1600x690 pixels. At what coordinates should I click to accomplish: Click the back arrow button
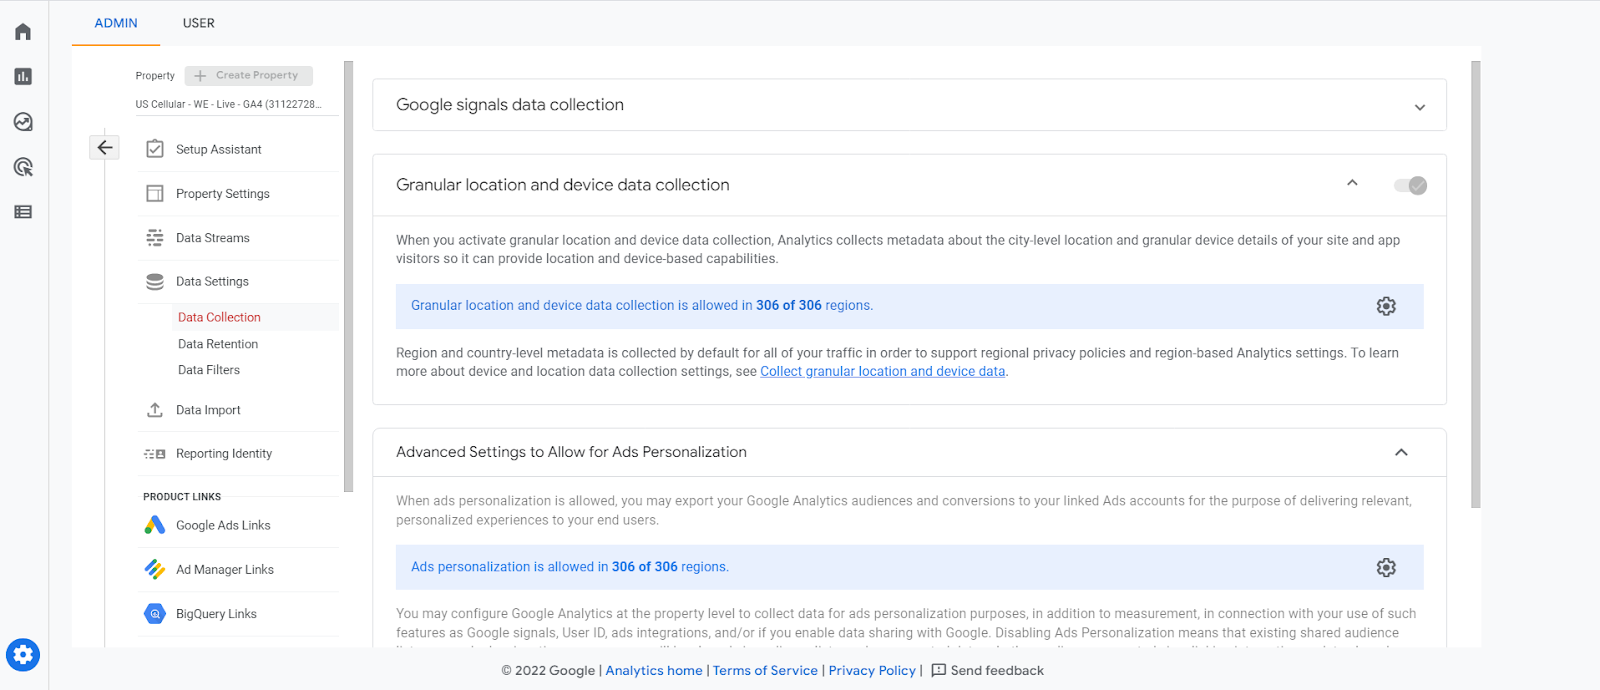[x=104, y=148]
